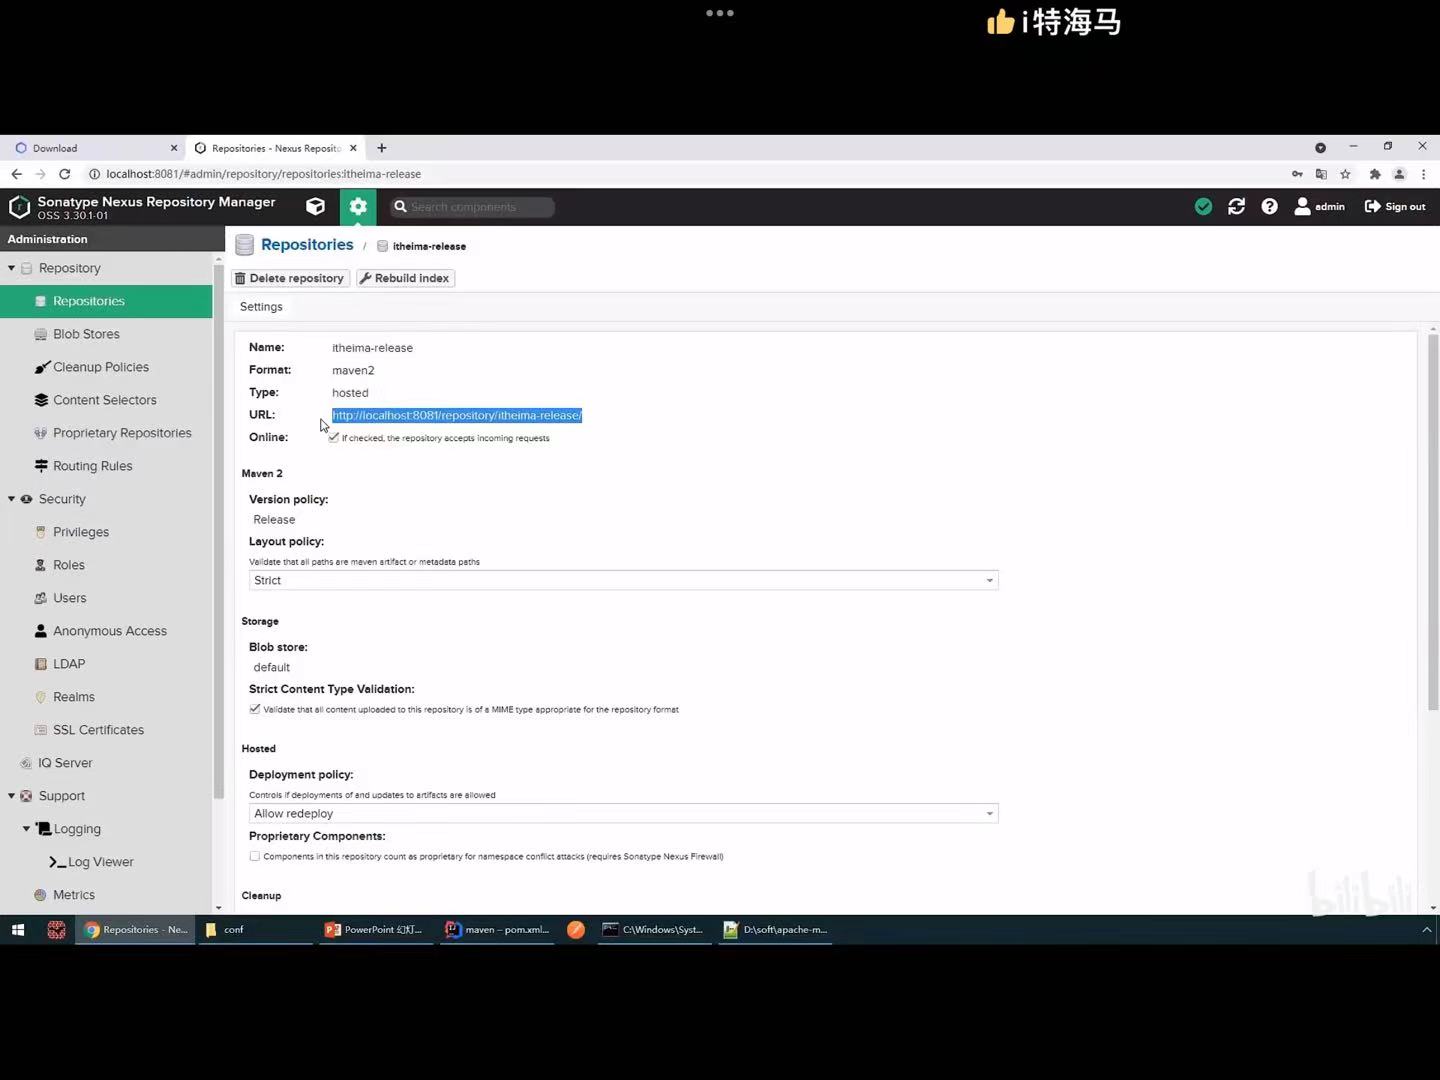Collapse the Logging tree node
1440x1080 pixels.
[27, 829]
